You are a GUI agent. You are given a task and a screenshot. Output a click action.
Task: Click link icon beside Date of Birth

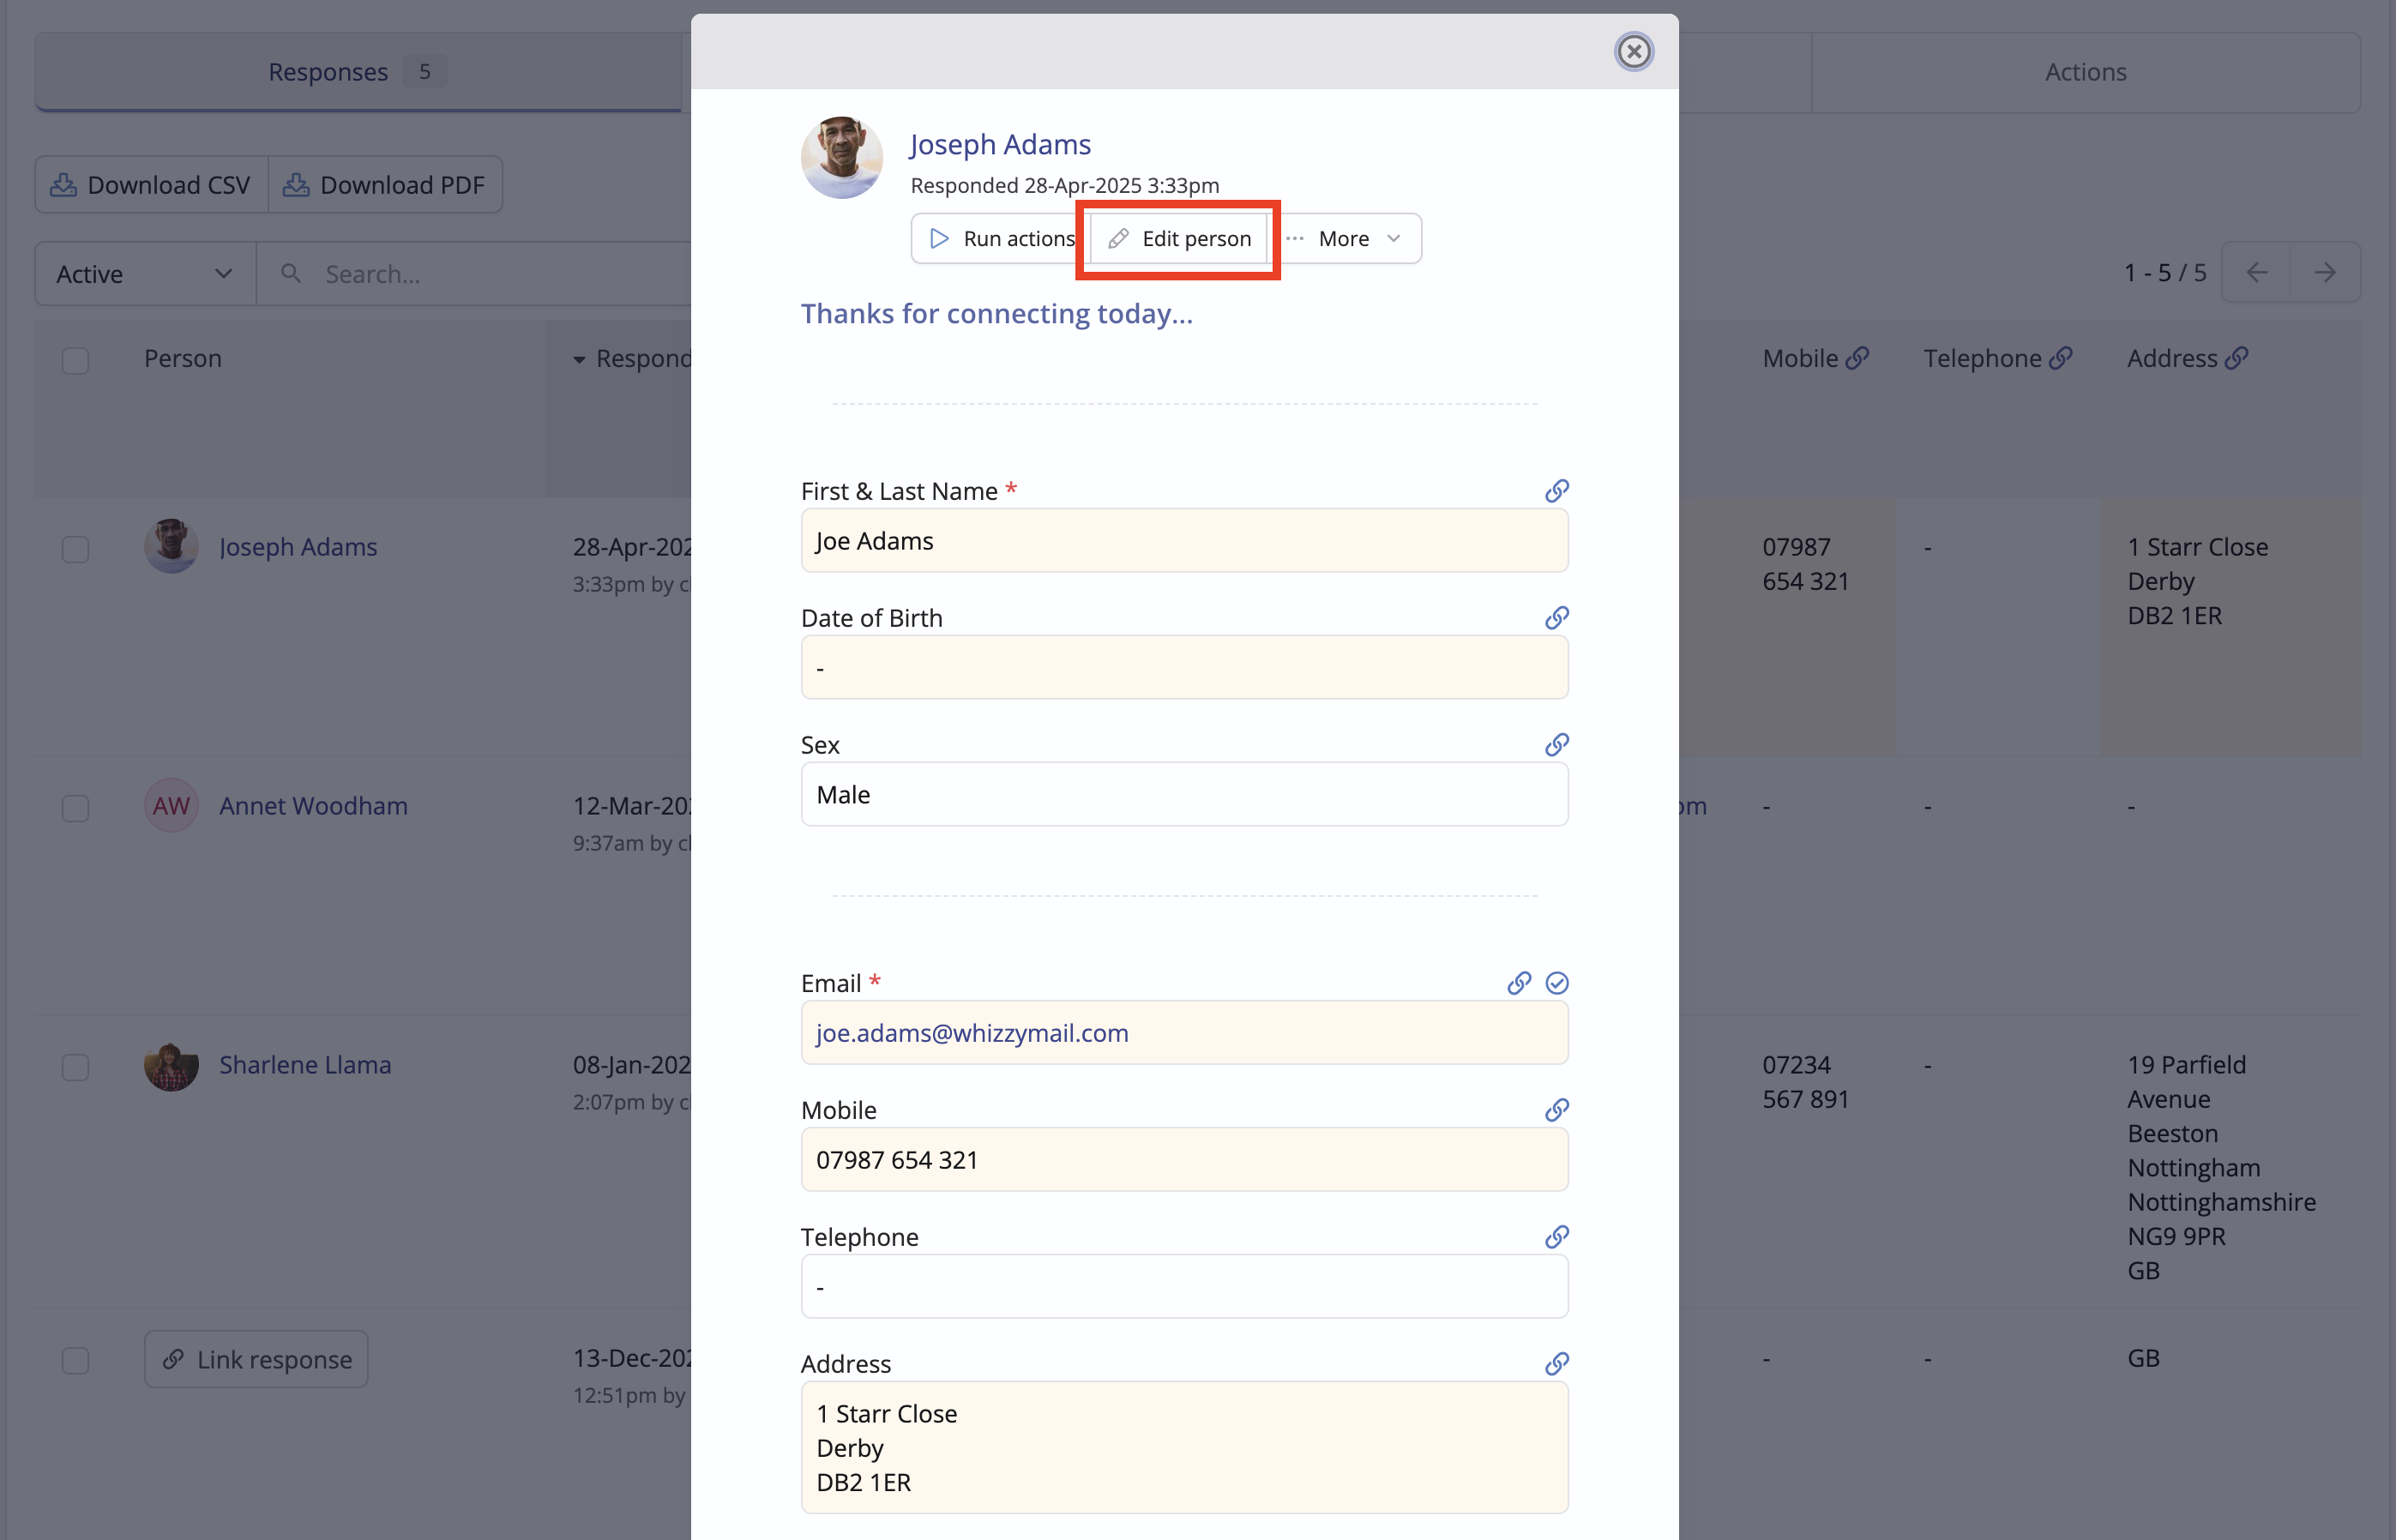pos(1556,617)
